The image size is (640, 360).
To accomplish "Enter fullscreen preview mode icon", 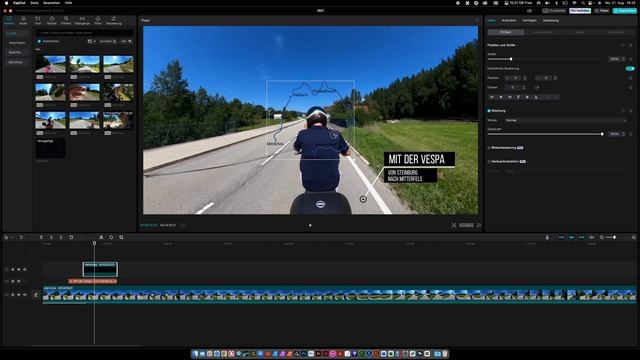I will pos(479,225).
